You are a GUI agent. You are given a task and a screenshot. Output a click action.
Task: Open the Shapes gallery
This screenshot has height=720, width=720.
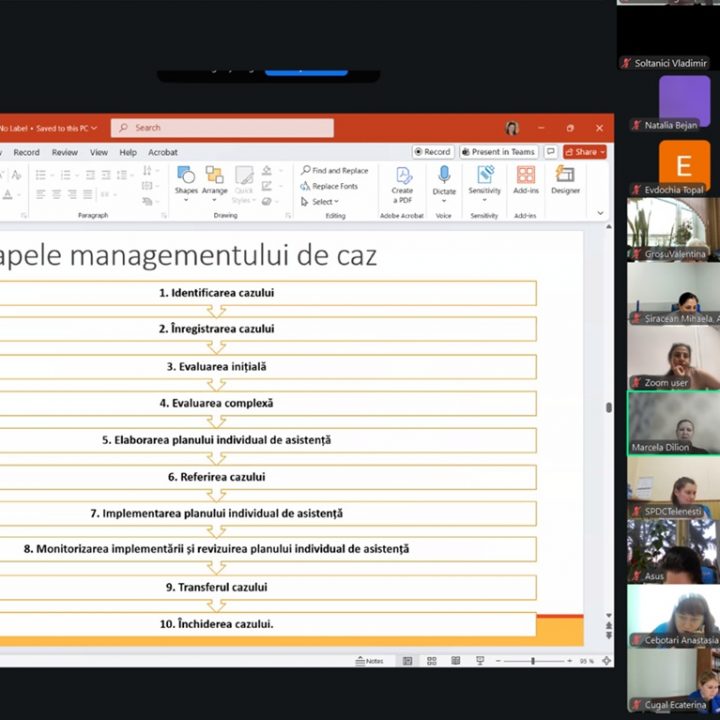pos(186,180)
